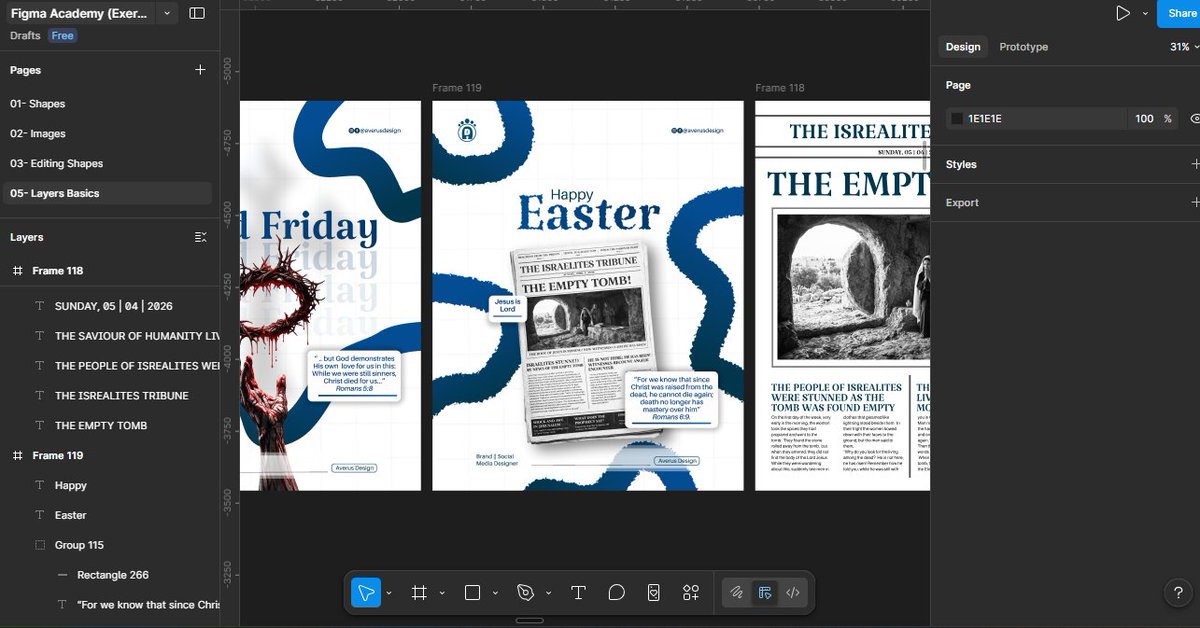Add a style with Styles plus icon
The image size is (1200, 628).
1195,164
